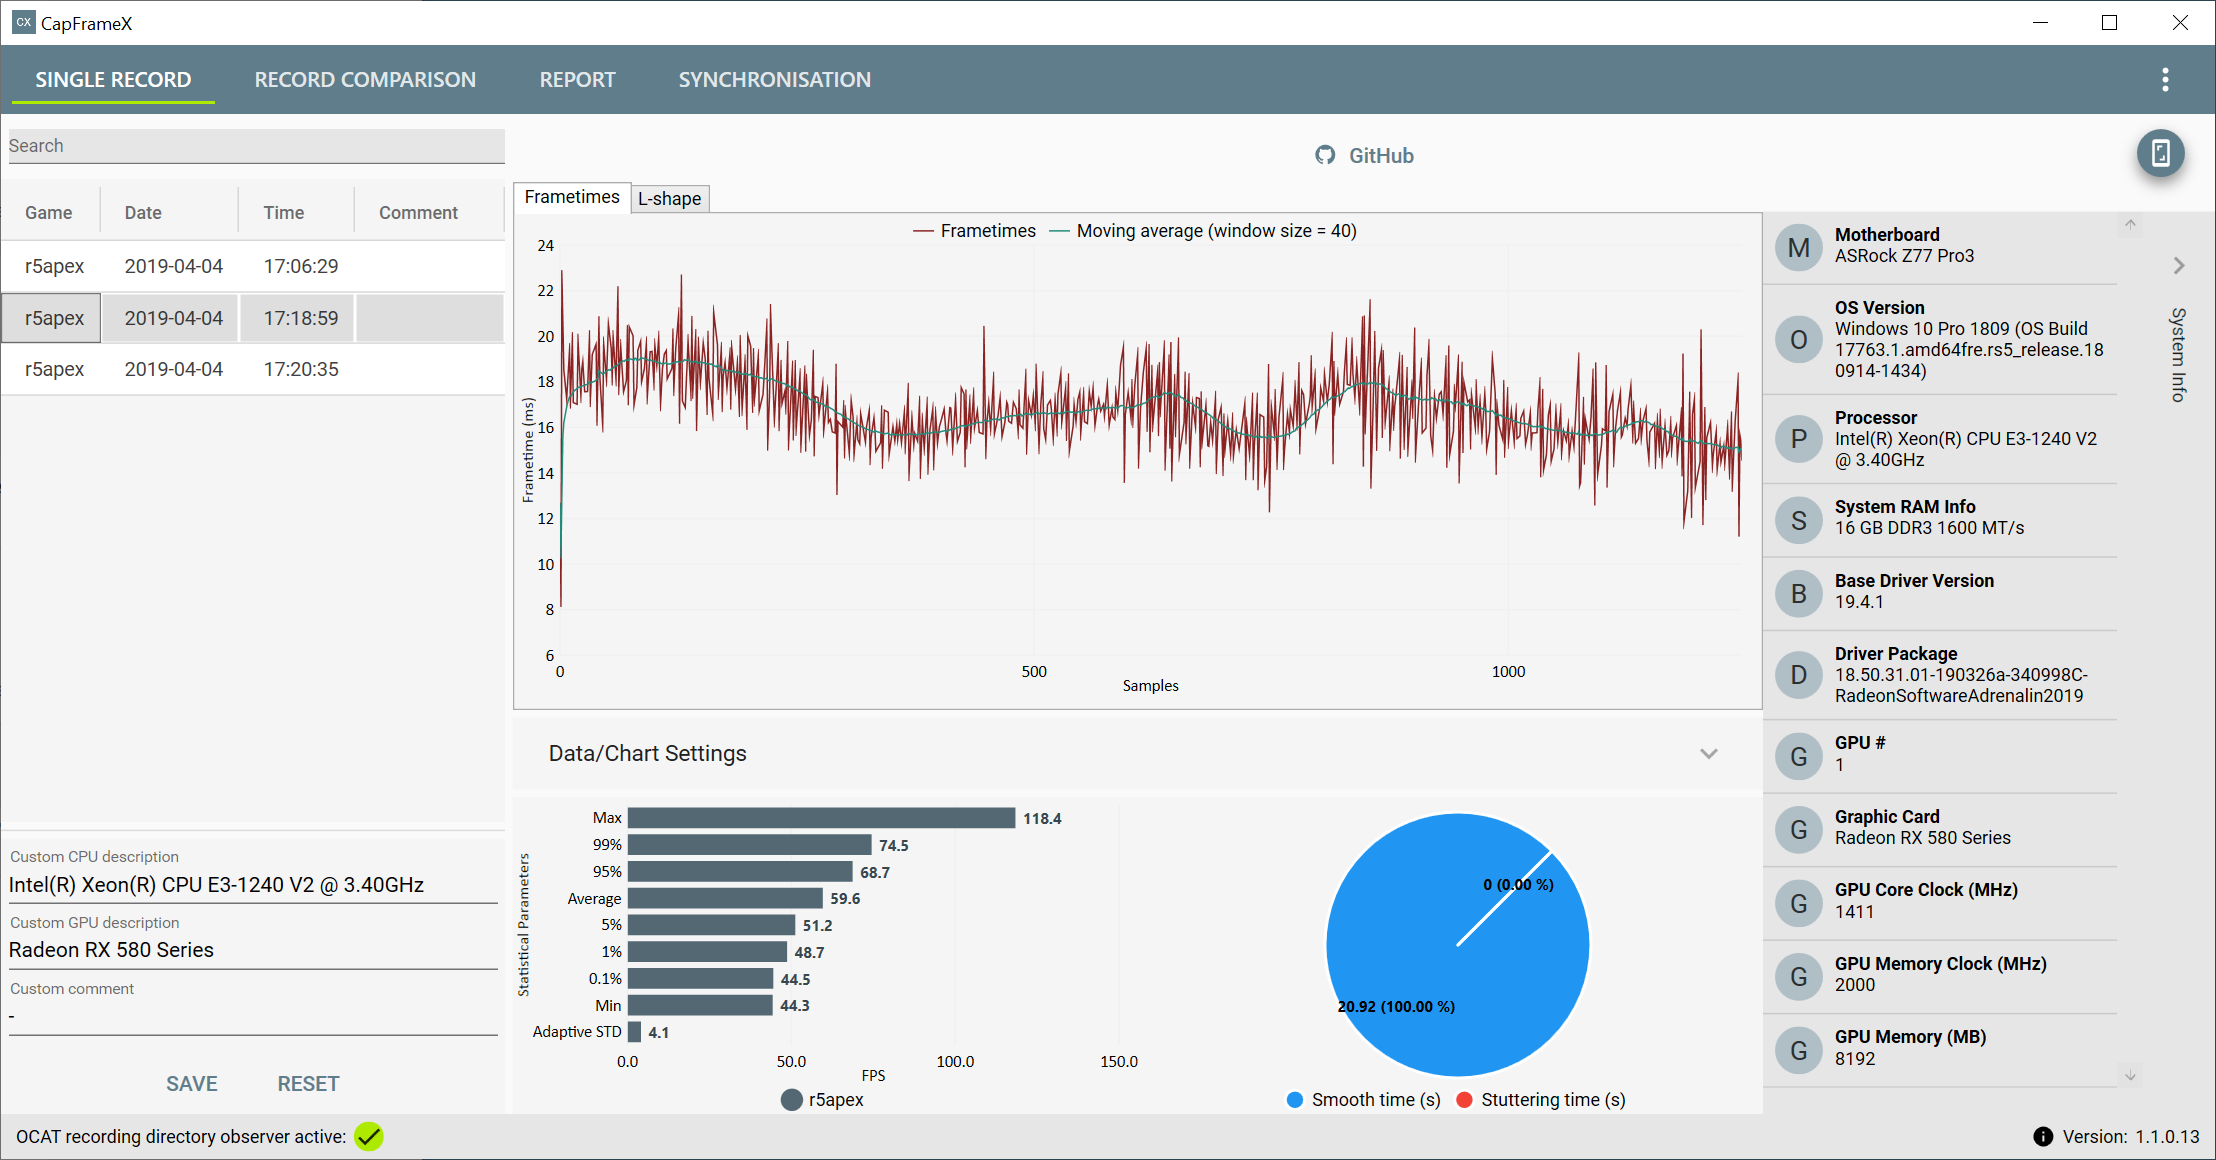The height and width of the screenshot is (1160, 2216).
Task: Collapse the System Info side panel arrow
Action: (2179, 265)
